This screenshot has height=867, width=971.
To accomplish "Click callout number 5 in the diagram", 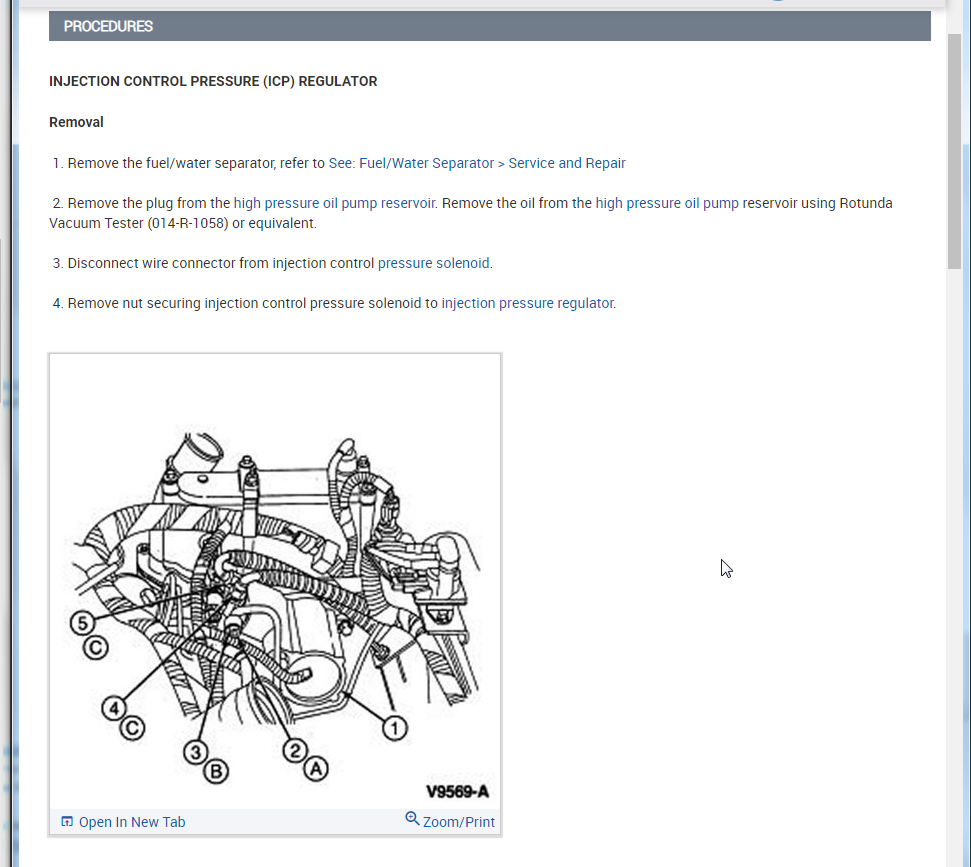I will tap(82, 623).
